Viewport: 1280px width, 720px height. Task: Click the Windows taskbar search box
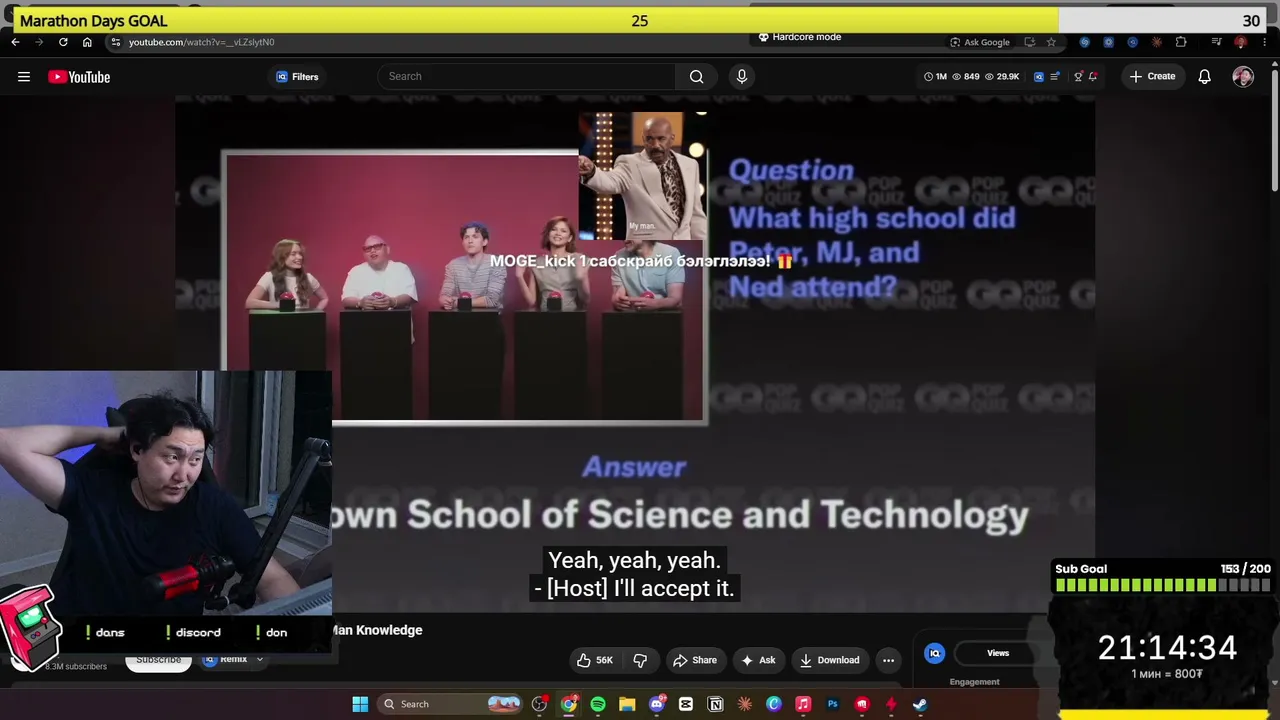(450, 704)
